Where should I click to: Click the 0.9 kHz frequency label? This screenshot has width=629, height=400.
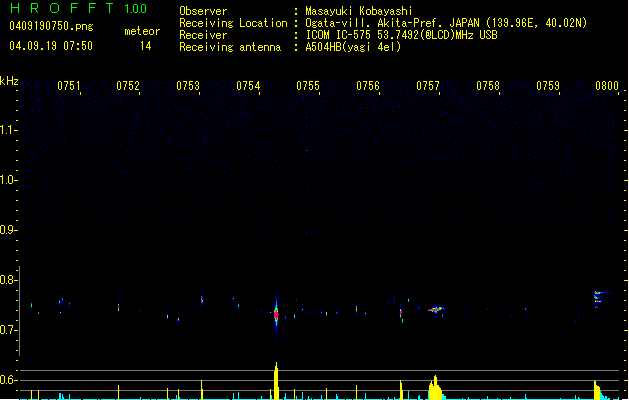point(8,230)
